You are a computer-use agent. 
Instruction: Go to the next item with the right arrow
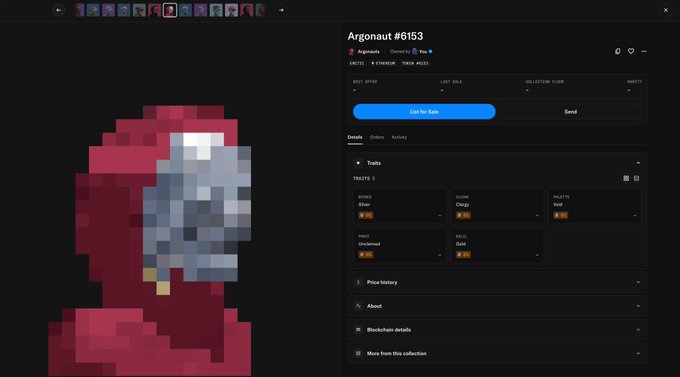281,10
